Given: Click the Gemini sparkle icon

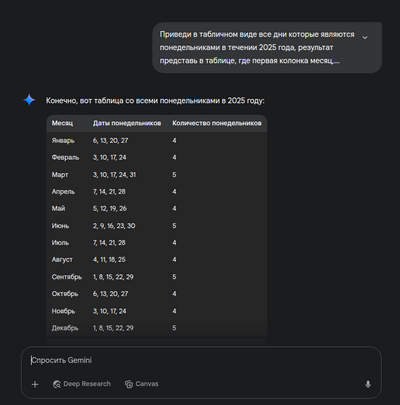Looking at the screenshot, I should 29,100.
